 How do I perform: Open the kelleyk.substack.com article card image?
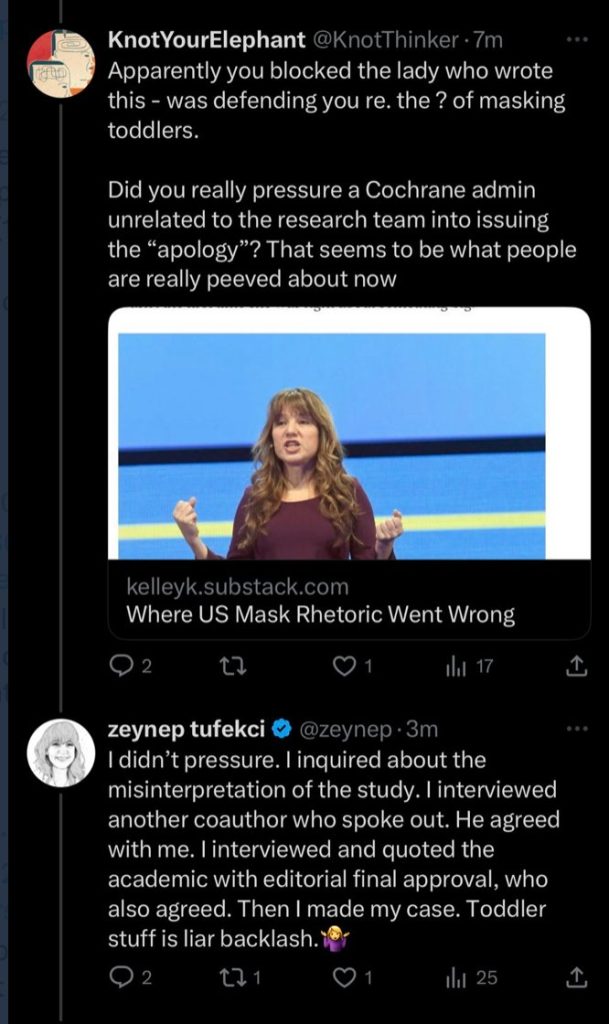tap(332, 445)
